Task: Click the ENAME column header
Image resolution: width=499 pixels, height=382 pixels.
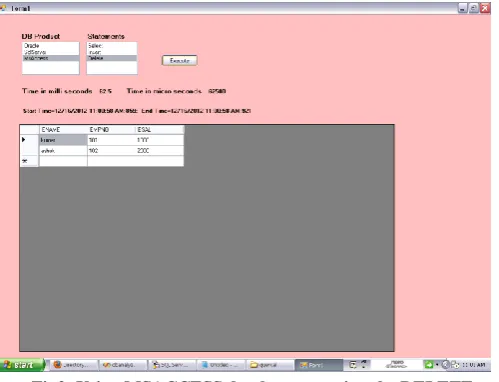Action: click(63, 129)
